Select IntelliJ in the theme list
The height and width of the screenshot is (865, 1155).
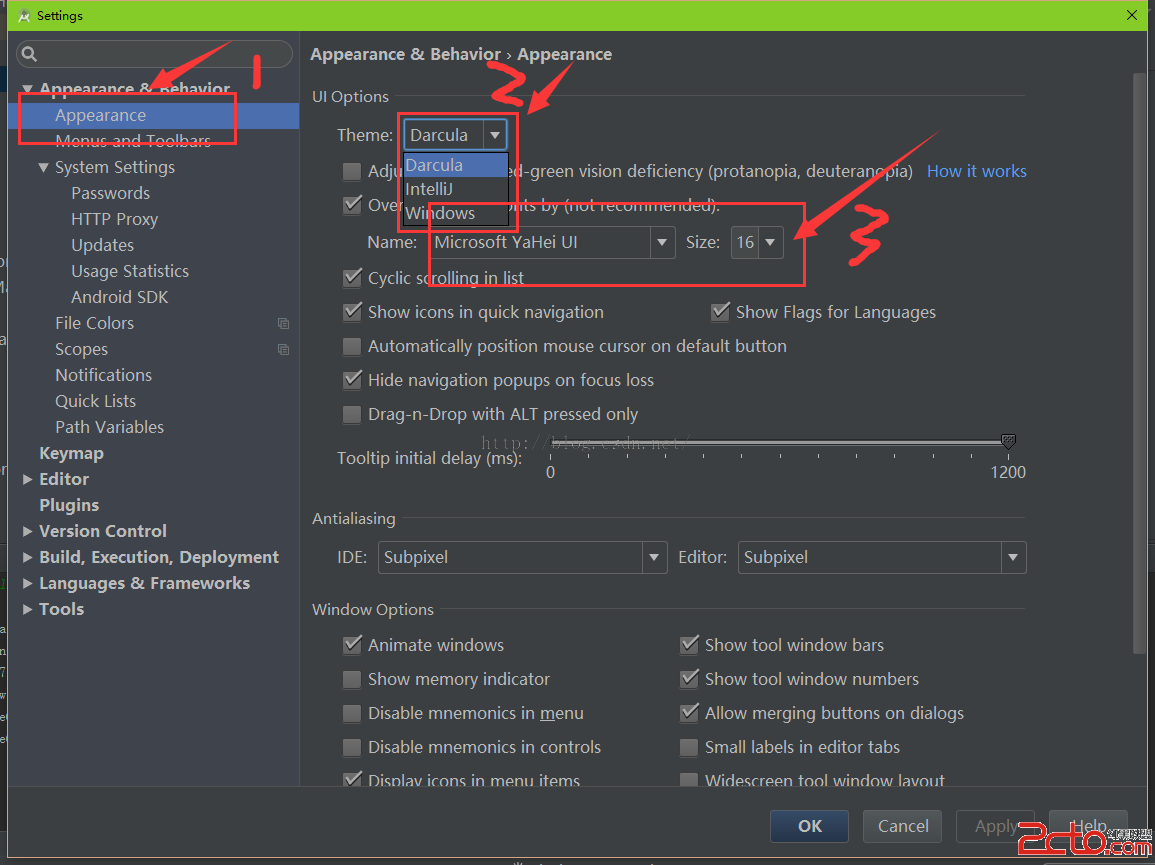click(456, 189)
